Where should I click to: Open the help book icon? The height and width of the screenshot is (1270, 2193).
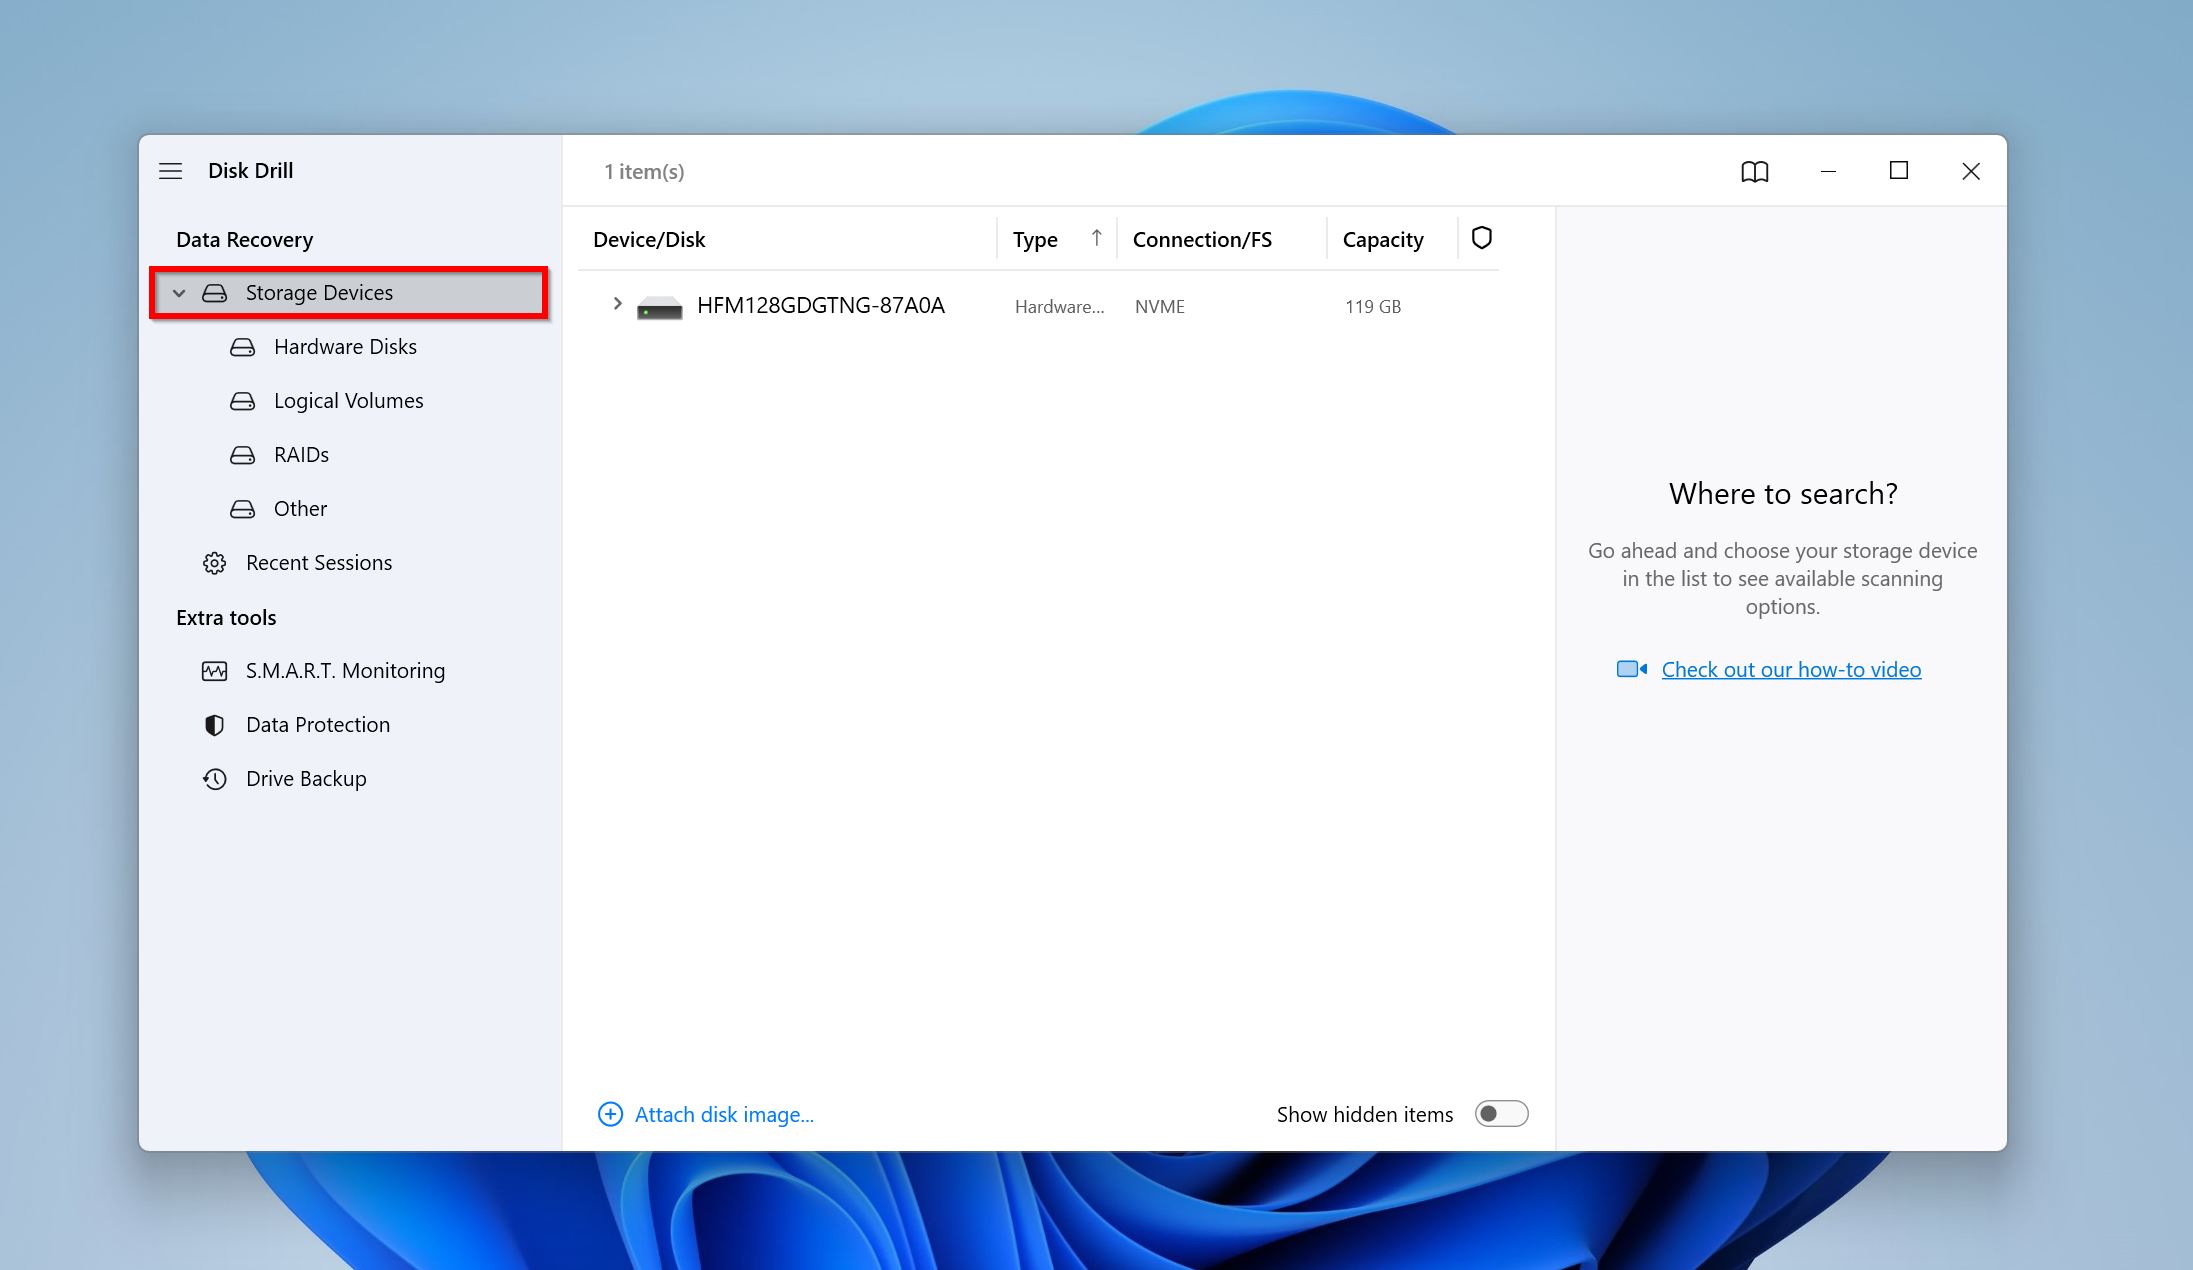(1754, 172)
